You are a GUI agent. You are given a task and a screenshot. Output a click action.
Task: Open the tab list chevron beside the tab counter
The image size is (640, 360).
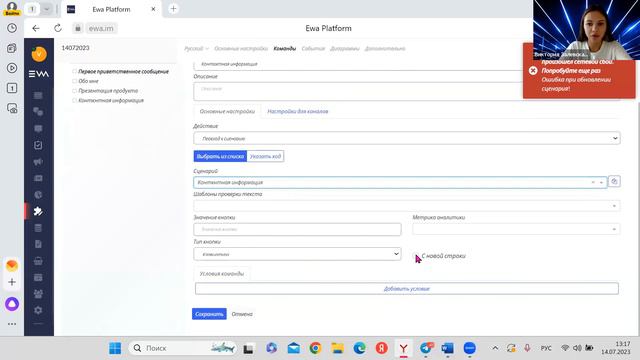point(47,9)
